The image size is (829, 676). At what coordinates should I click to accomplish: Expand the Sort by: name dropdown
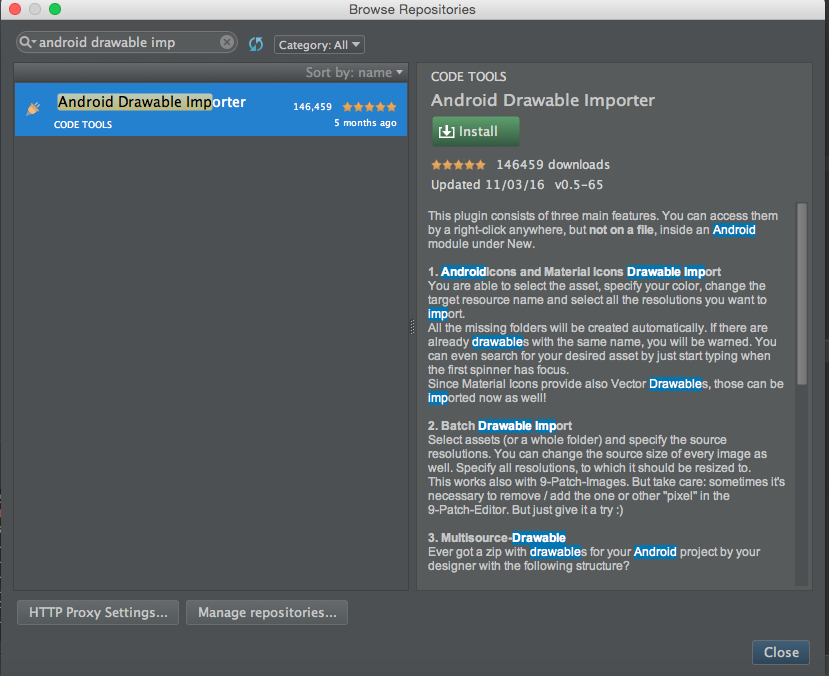[354, 72]
